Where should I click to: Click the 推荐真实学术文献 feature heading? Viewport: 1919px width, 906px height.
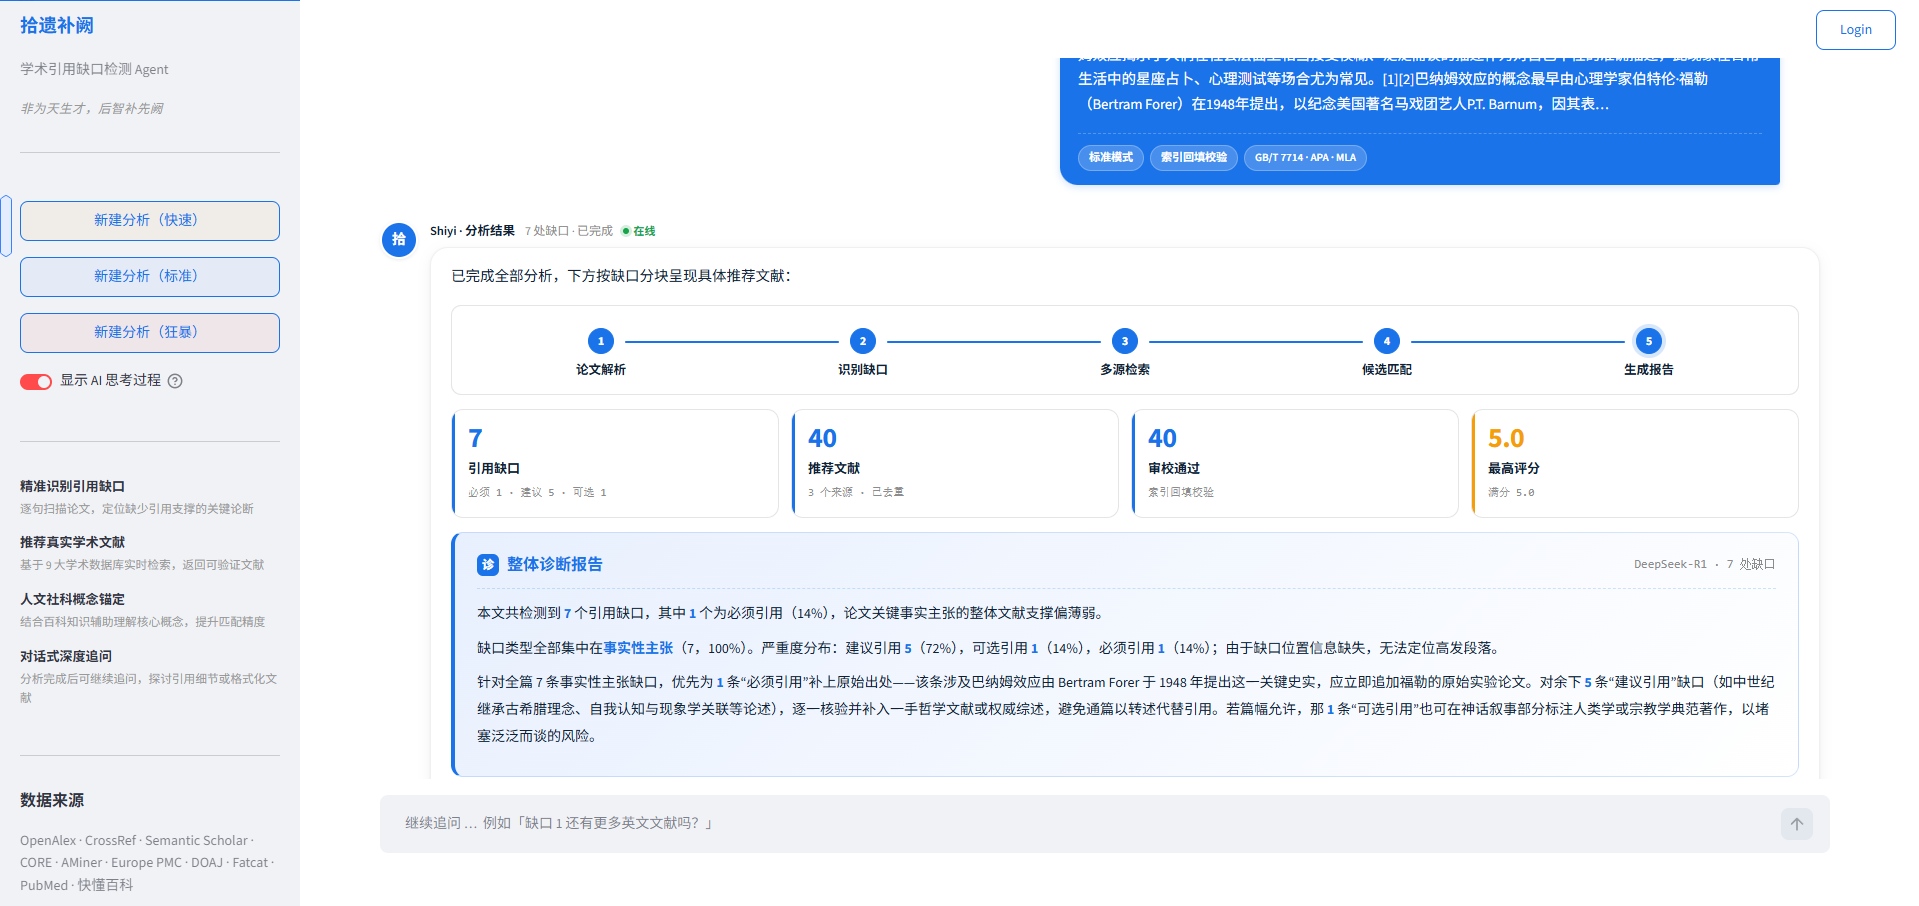[x=72, y=543]
